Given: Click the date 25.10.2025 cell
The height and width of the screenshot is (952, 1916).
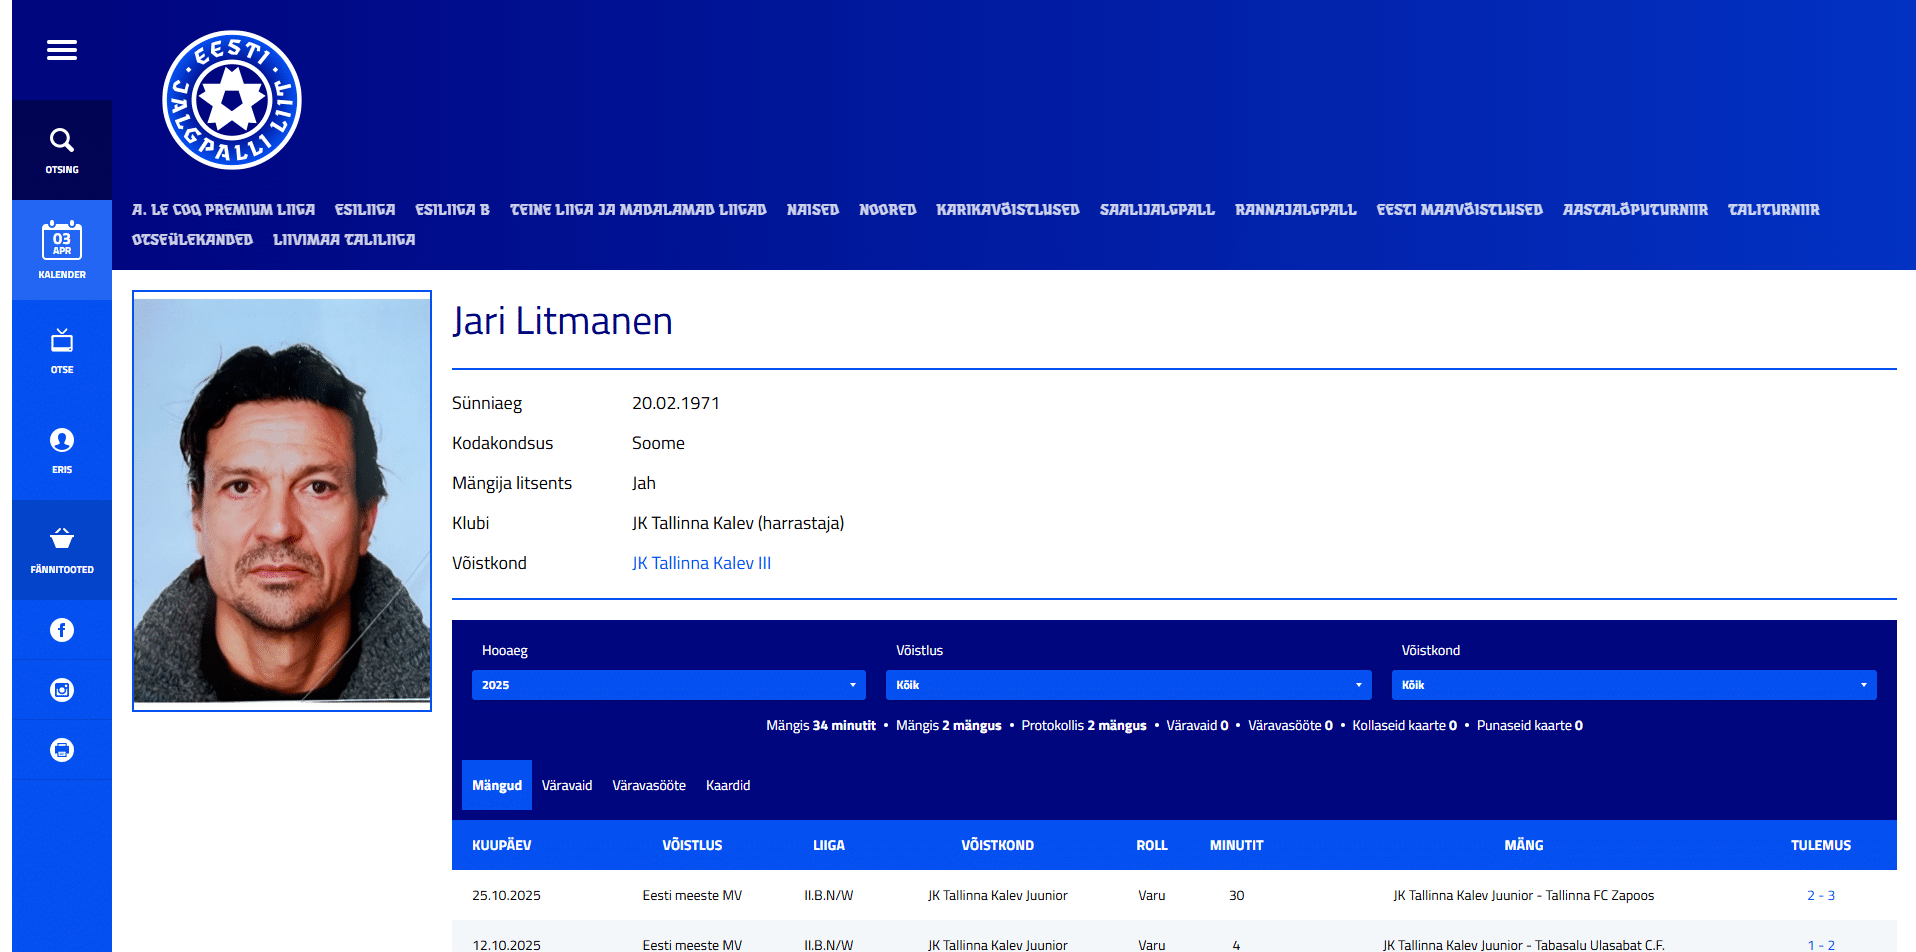Looking at the screenshot, I should [506, 895].
